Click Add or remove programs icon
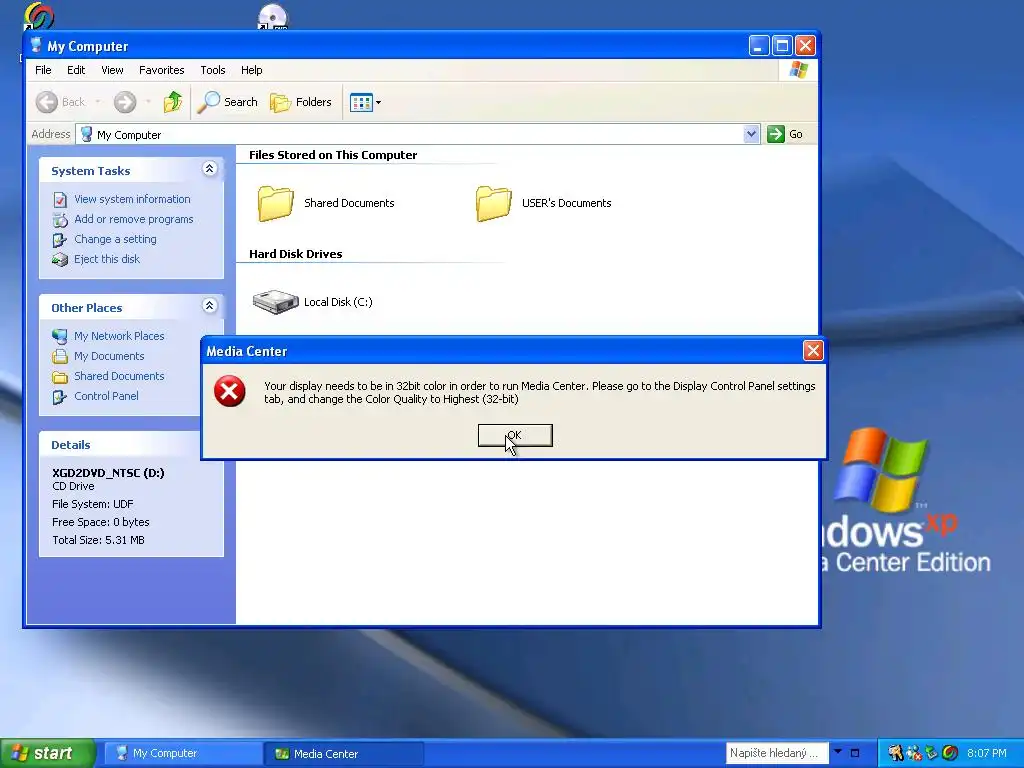The image size is (1024, 768). [60, 219]
